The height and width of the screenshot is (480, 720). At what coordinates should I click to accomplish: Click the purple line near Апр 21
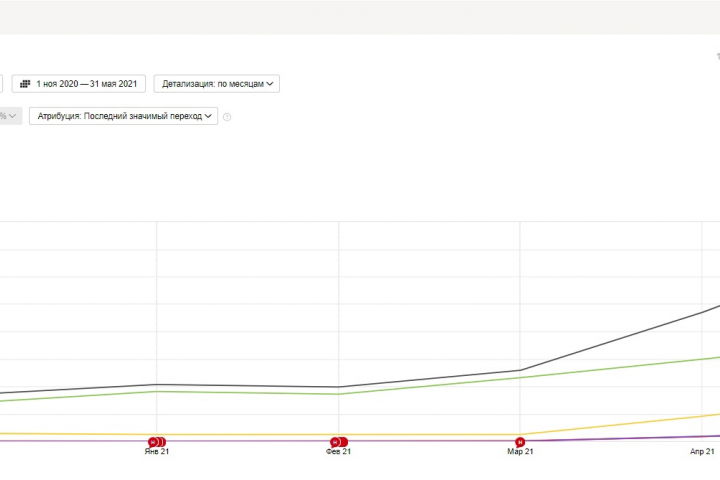[702, 437]
